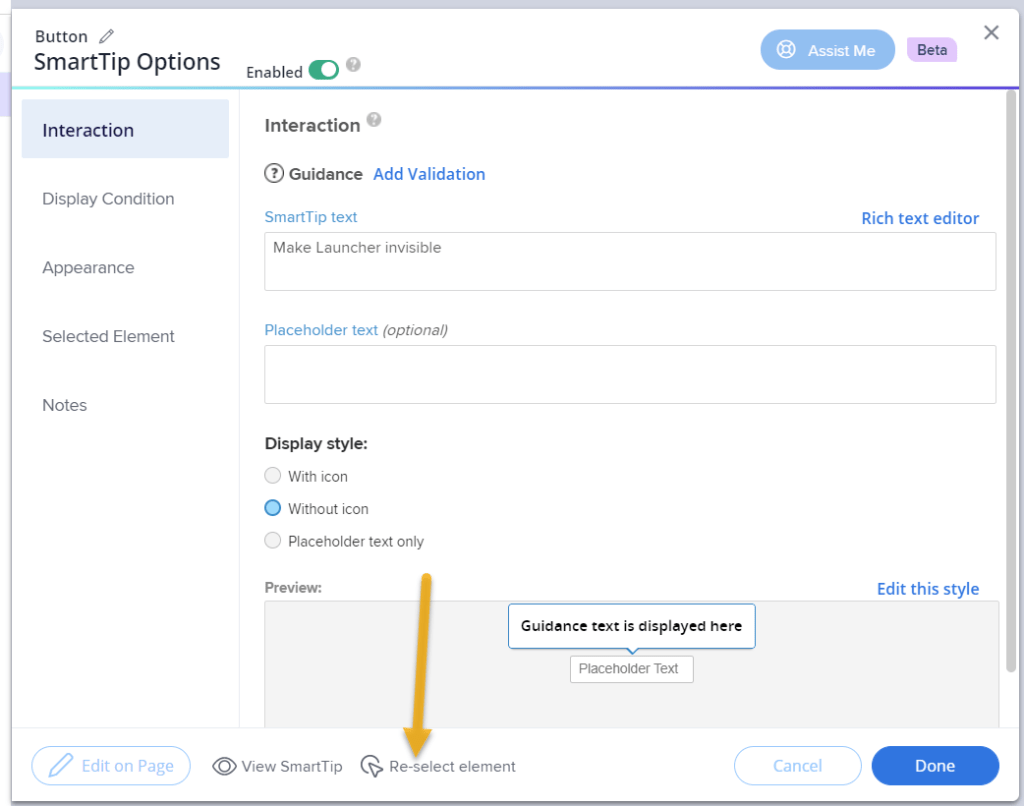Image resolution: width=1024 pixels, height=806 pixels.
Task: Select the With icon display style
Action: 273,476
